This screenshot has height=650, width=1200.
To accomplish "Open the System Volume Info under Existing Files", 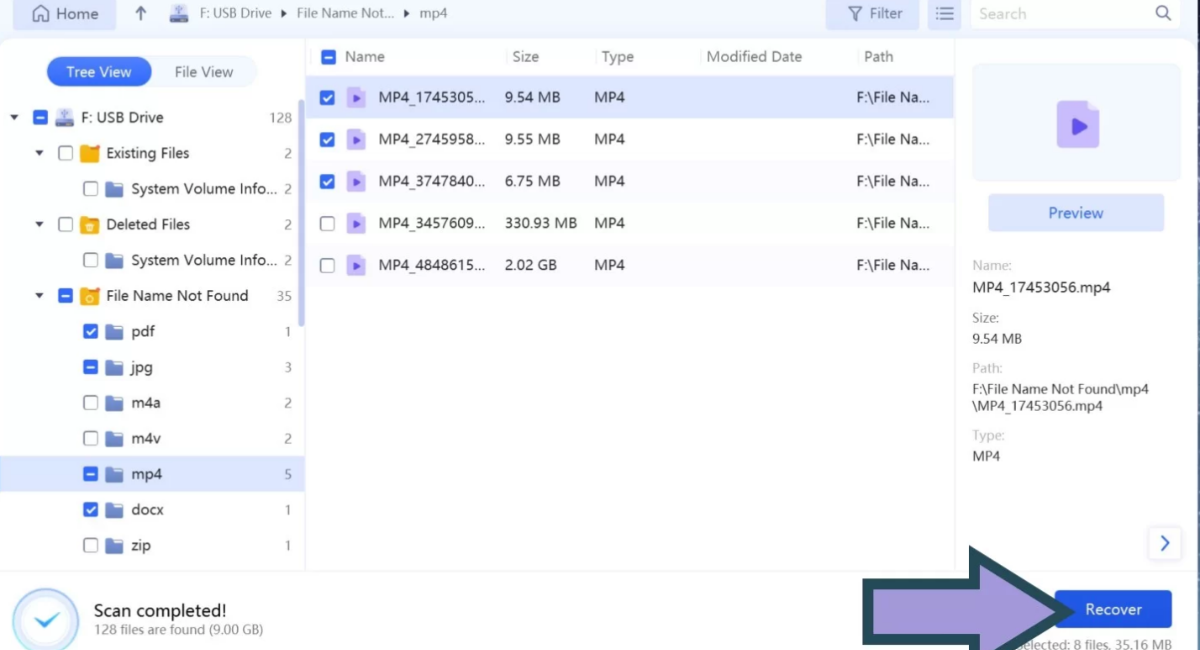I will pos(203,189).
